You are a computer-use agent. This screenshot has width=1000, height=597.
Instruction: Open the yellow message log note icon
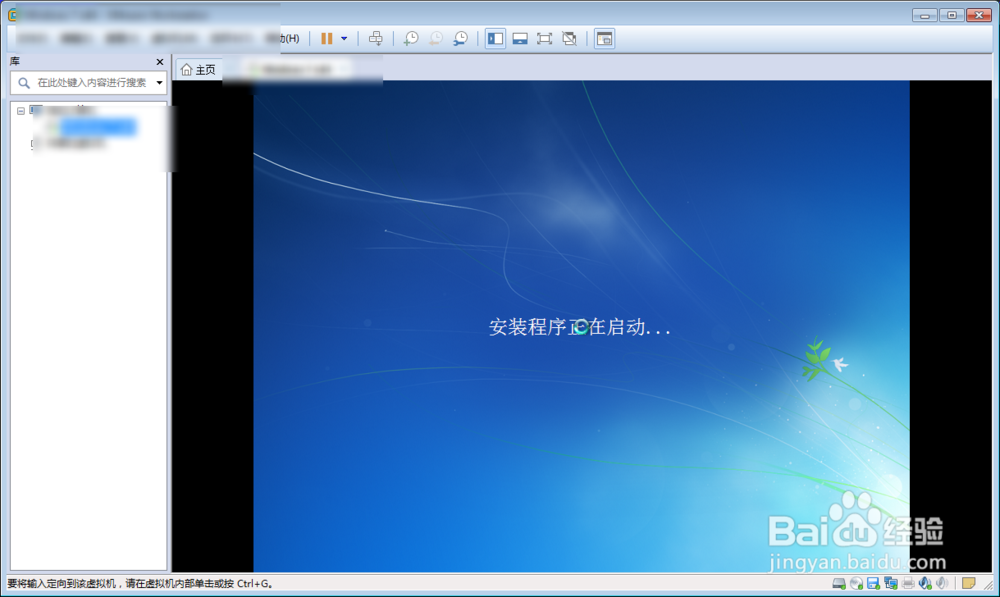point(968,583)
